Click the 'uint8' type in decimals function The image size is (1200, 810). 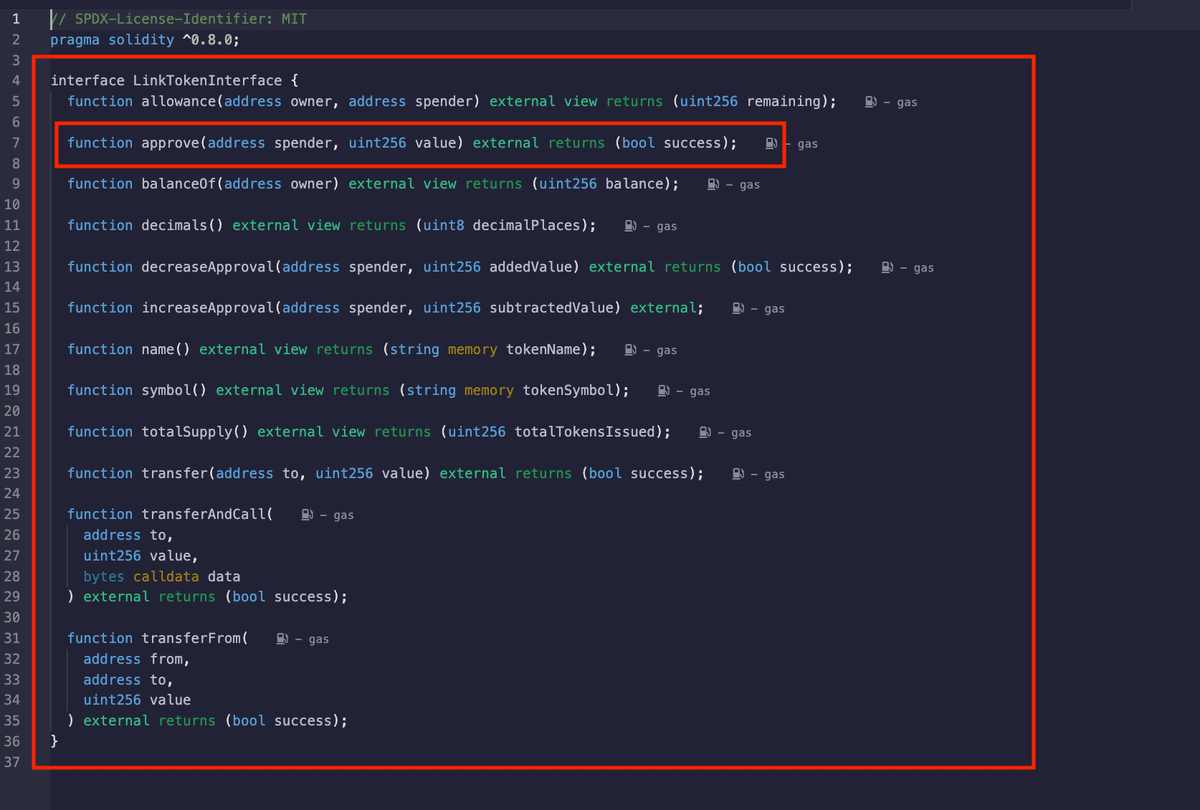443,225
